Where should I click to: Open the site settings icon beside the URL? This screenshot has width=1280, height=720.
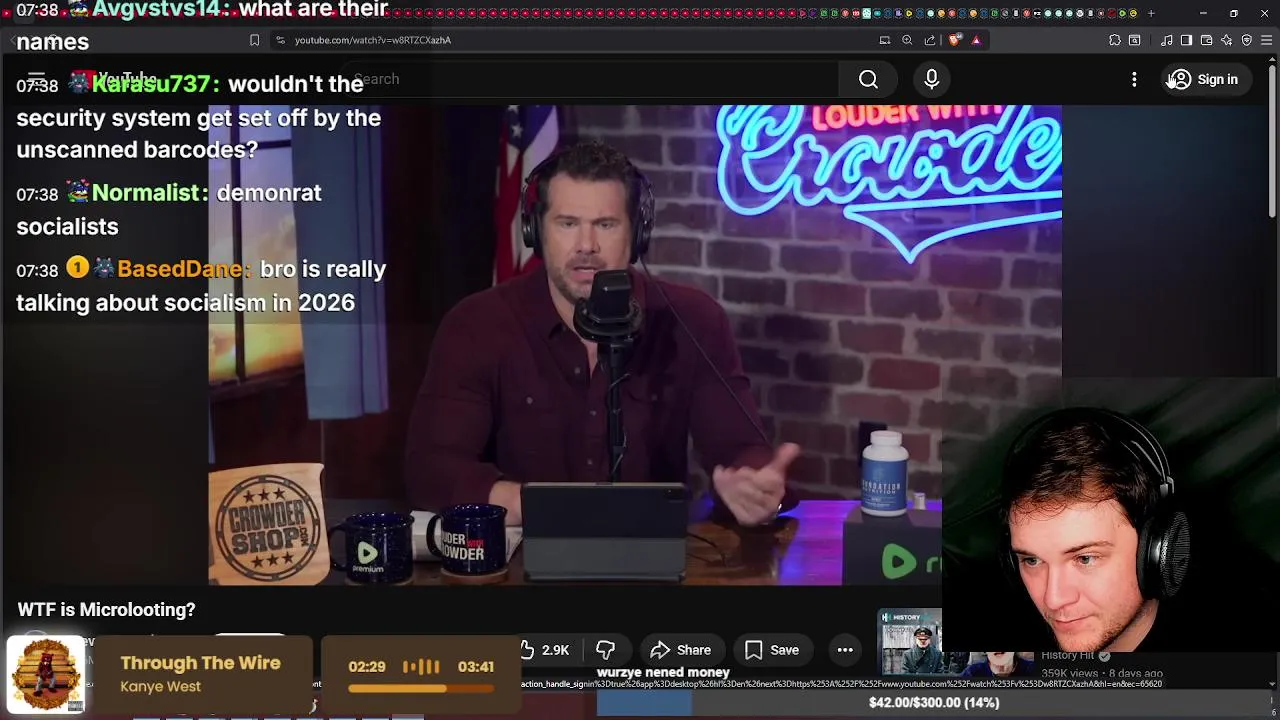[280, 40]
